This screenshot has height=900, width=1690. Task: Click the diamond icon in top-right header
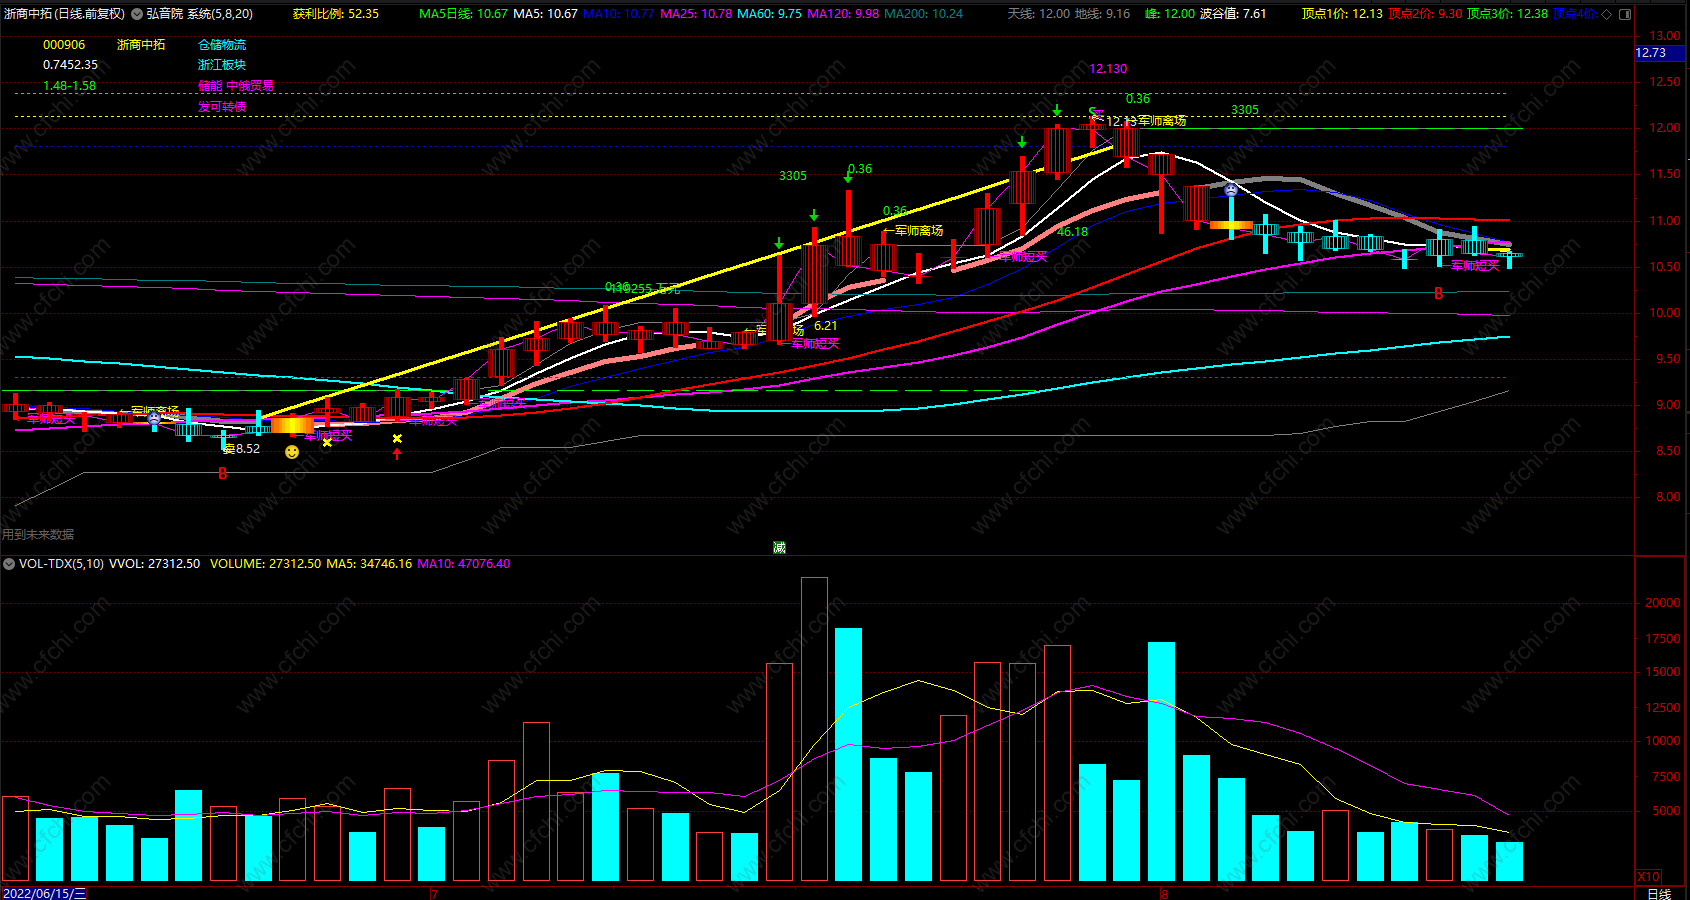point(1607,14)
